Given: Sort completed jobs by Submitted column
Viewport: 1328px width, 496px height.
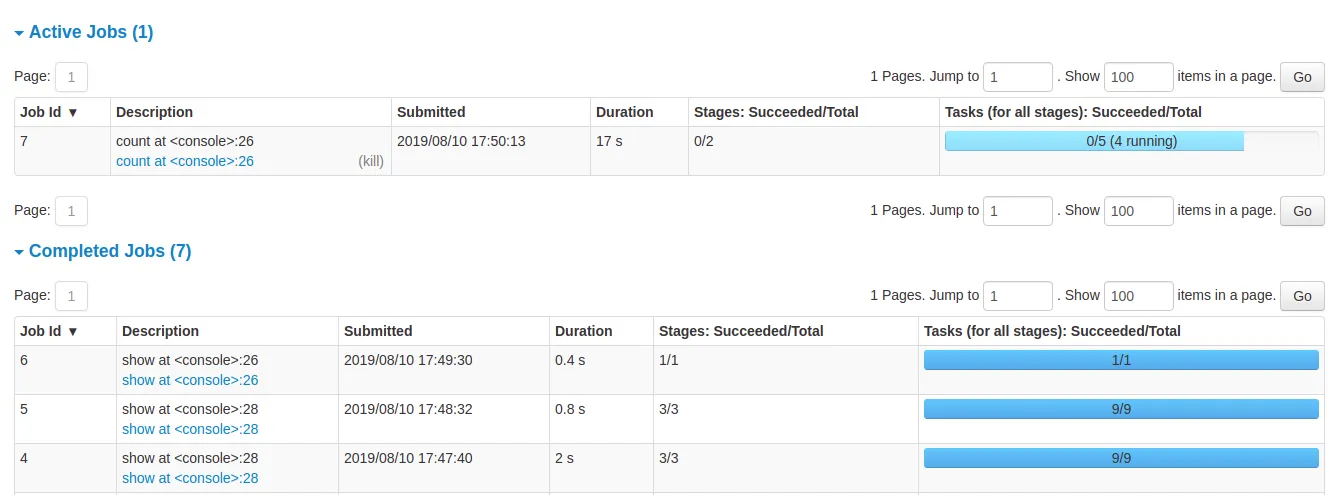Looking at the screenshot, I should (x=378, y=331).
